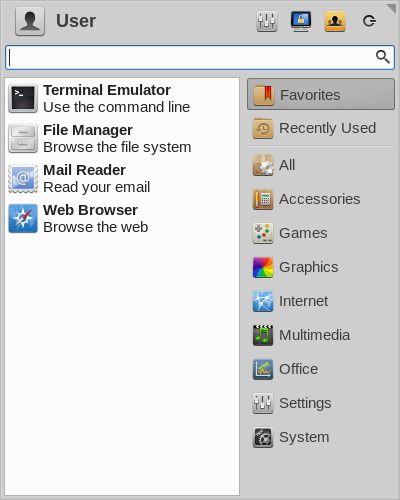Open the Multimedia category
The width and height of the screenshot is (400, 500).
(x=321, y=335)
